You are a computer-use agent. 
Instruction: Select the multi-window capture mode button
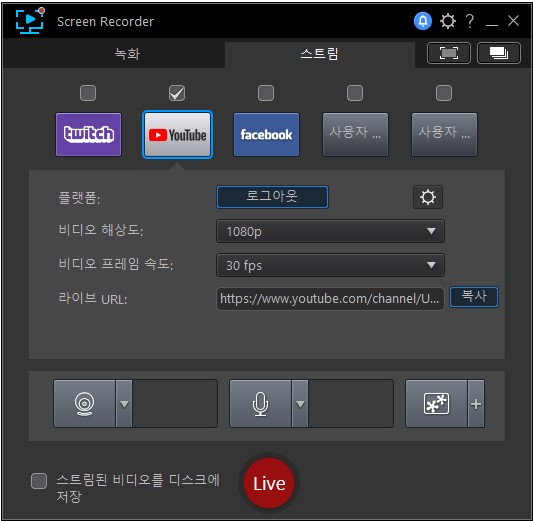tap(499, 53)
